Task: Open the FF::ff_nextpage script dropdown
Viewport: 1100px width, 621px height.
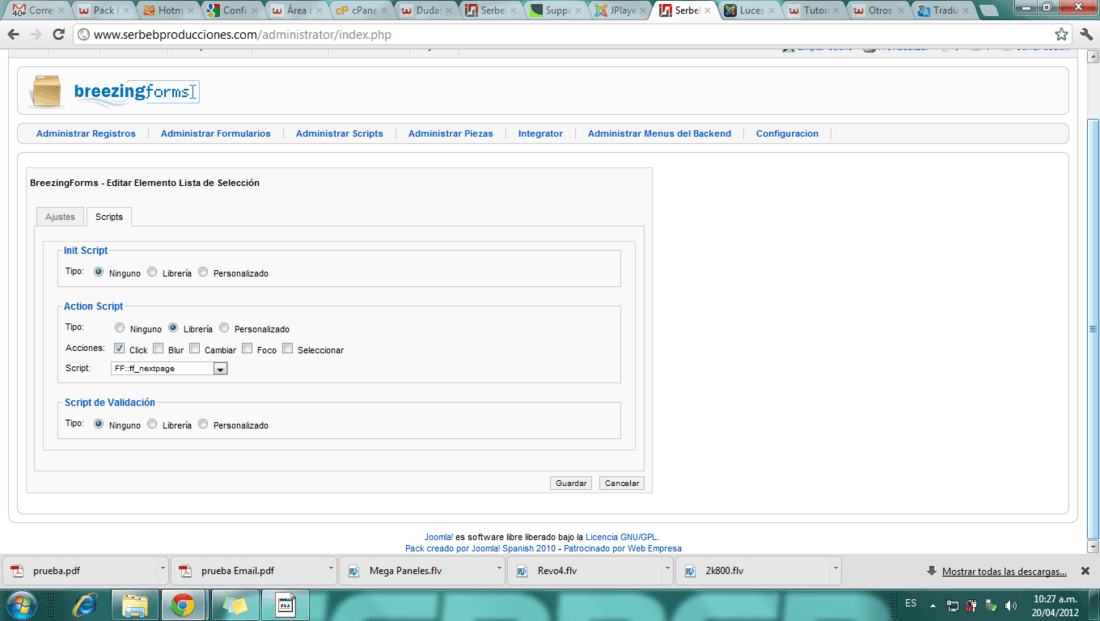Action: coord(169,368)
